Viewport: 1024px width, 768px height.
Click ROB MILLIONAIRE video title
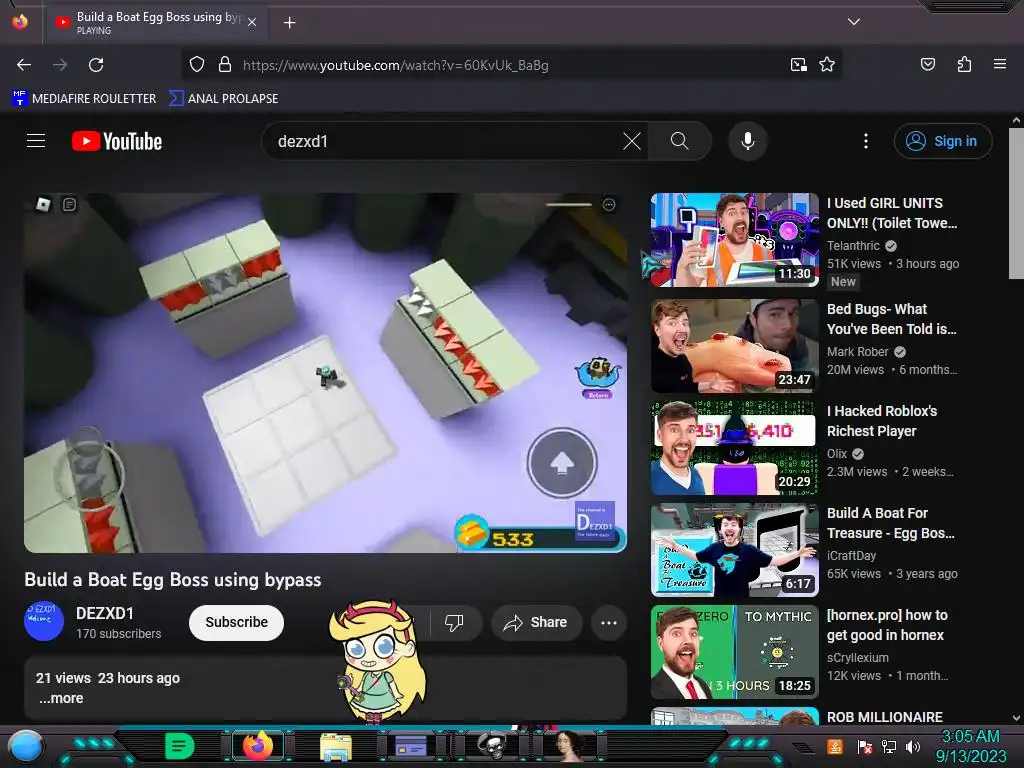pyautogui.click(x=884, y=717)
